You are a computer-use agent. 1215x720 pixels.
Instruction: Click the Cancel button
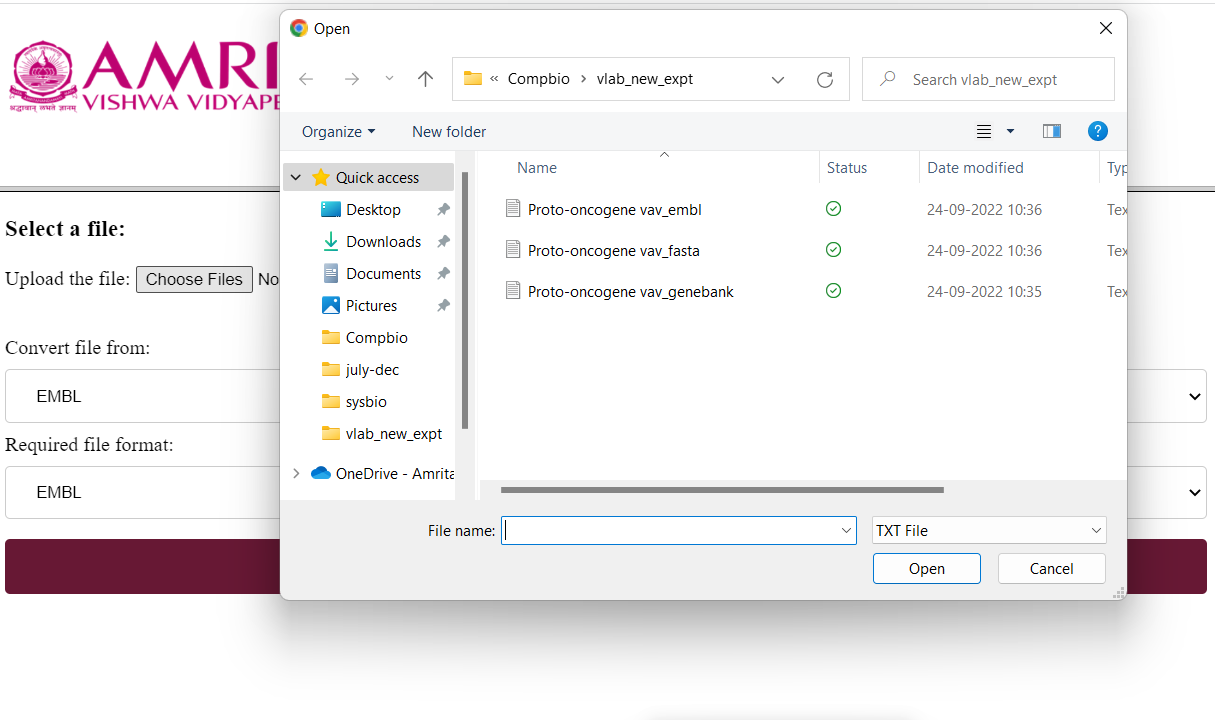(x=1052, y=568)
